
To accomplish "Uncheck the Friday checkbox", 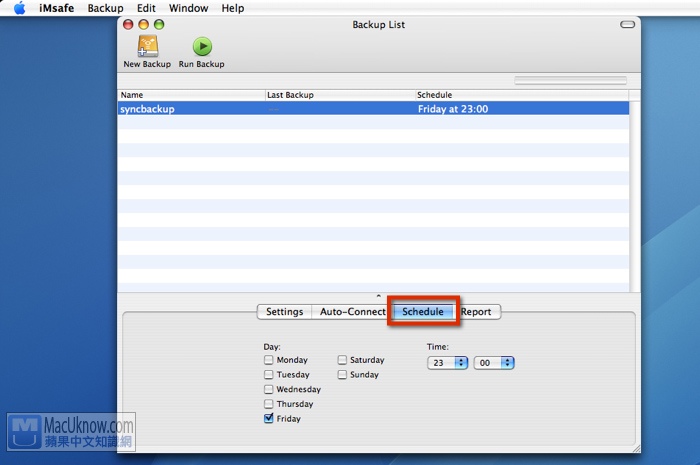I will coord(268,419).
